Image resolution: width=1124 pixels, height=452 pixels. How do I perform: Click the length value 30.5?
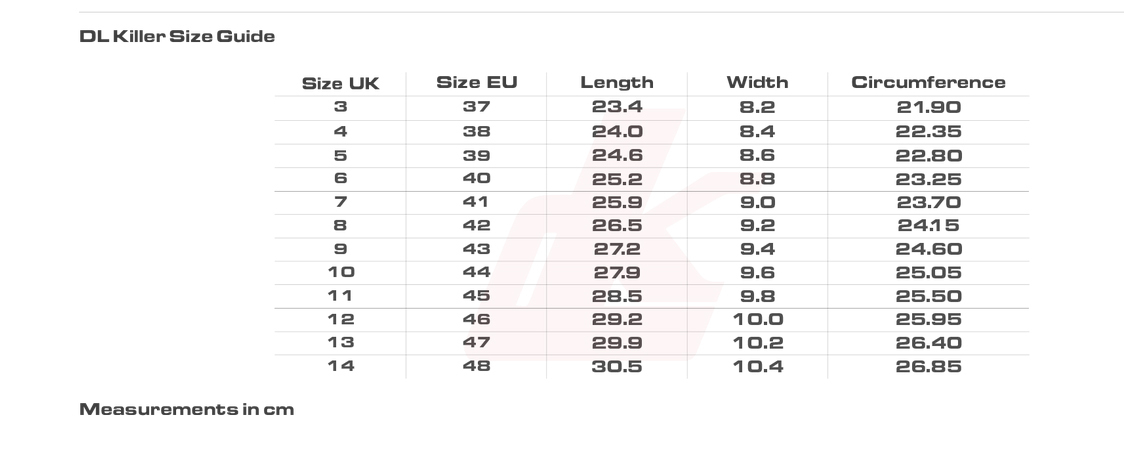pyautogui.click(x=616, y=367)
